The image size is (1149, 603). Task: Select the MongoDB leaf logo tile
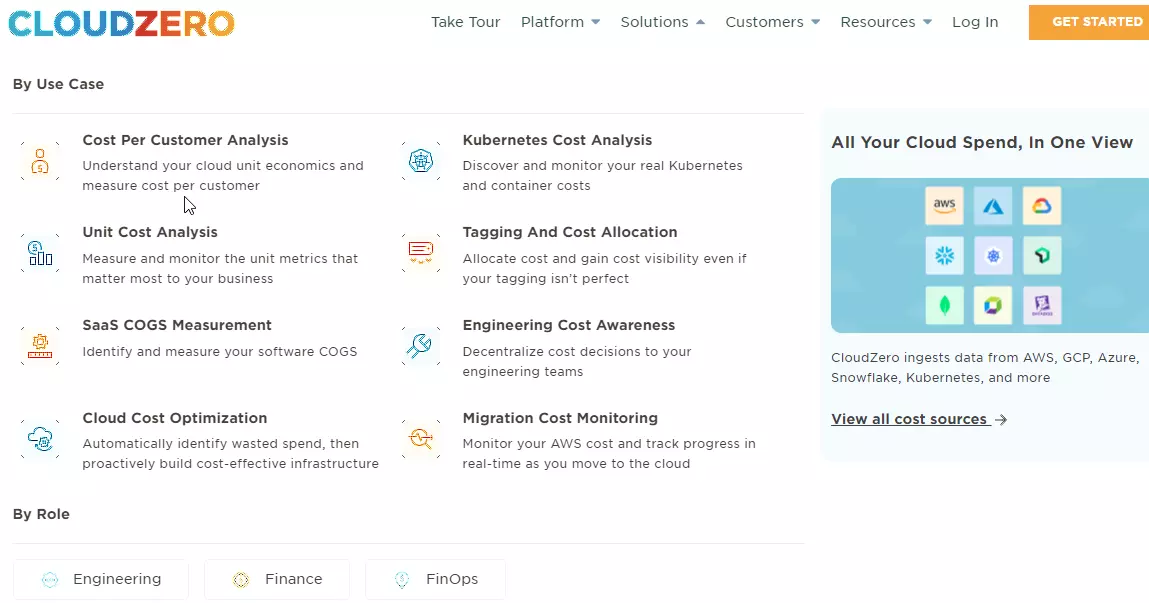(x=943, y=305)
